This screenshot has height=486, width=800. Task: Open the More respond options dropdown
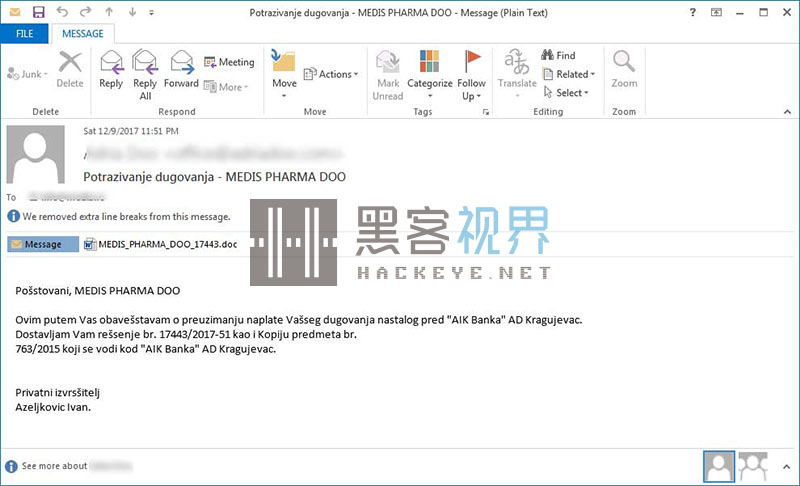tap(226, 87)
